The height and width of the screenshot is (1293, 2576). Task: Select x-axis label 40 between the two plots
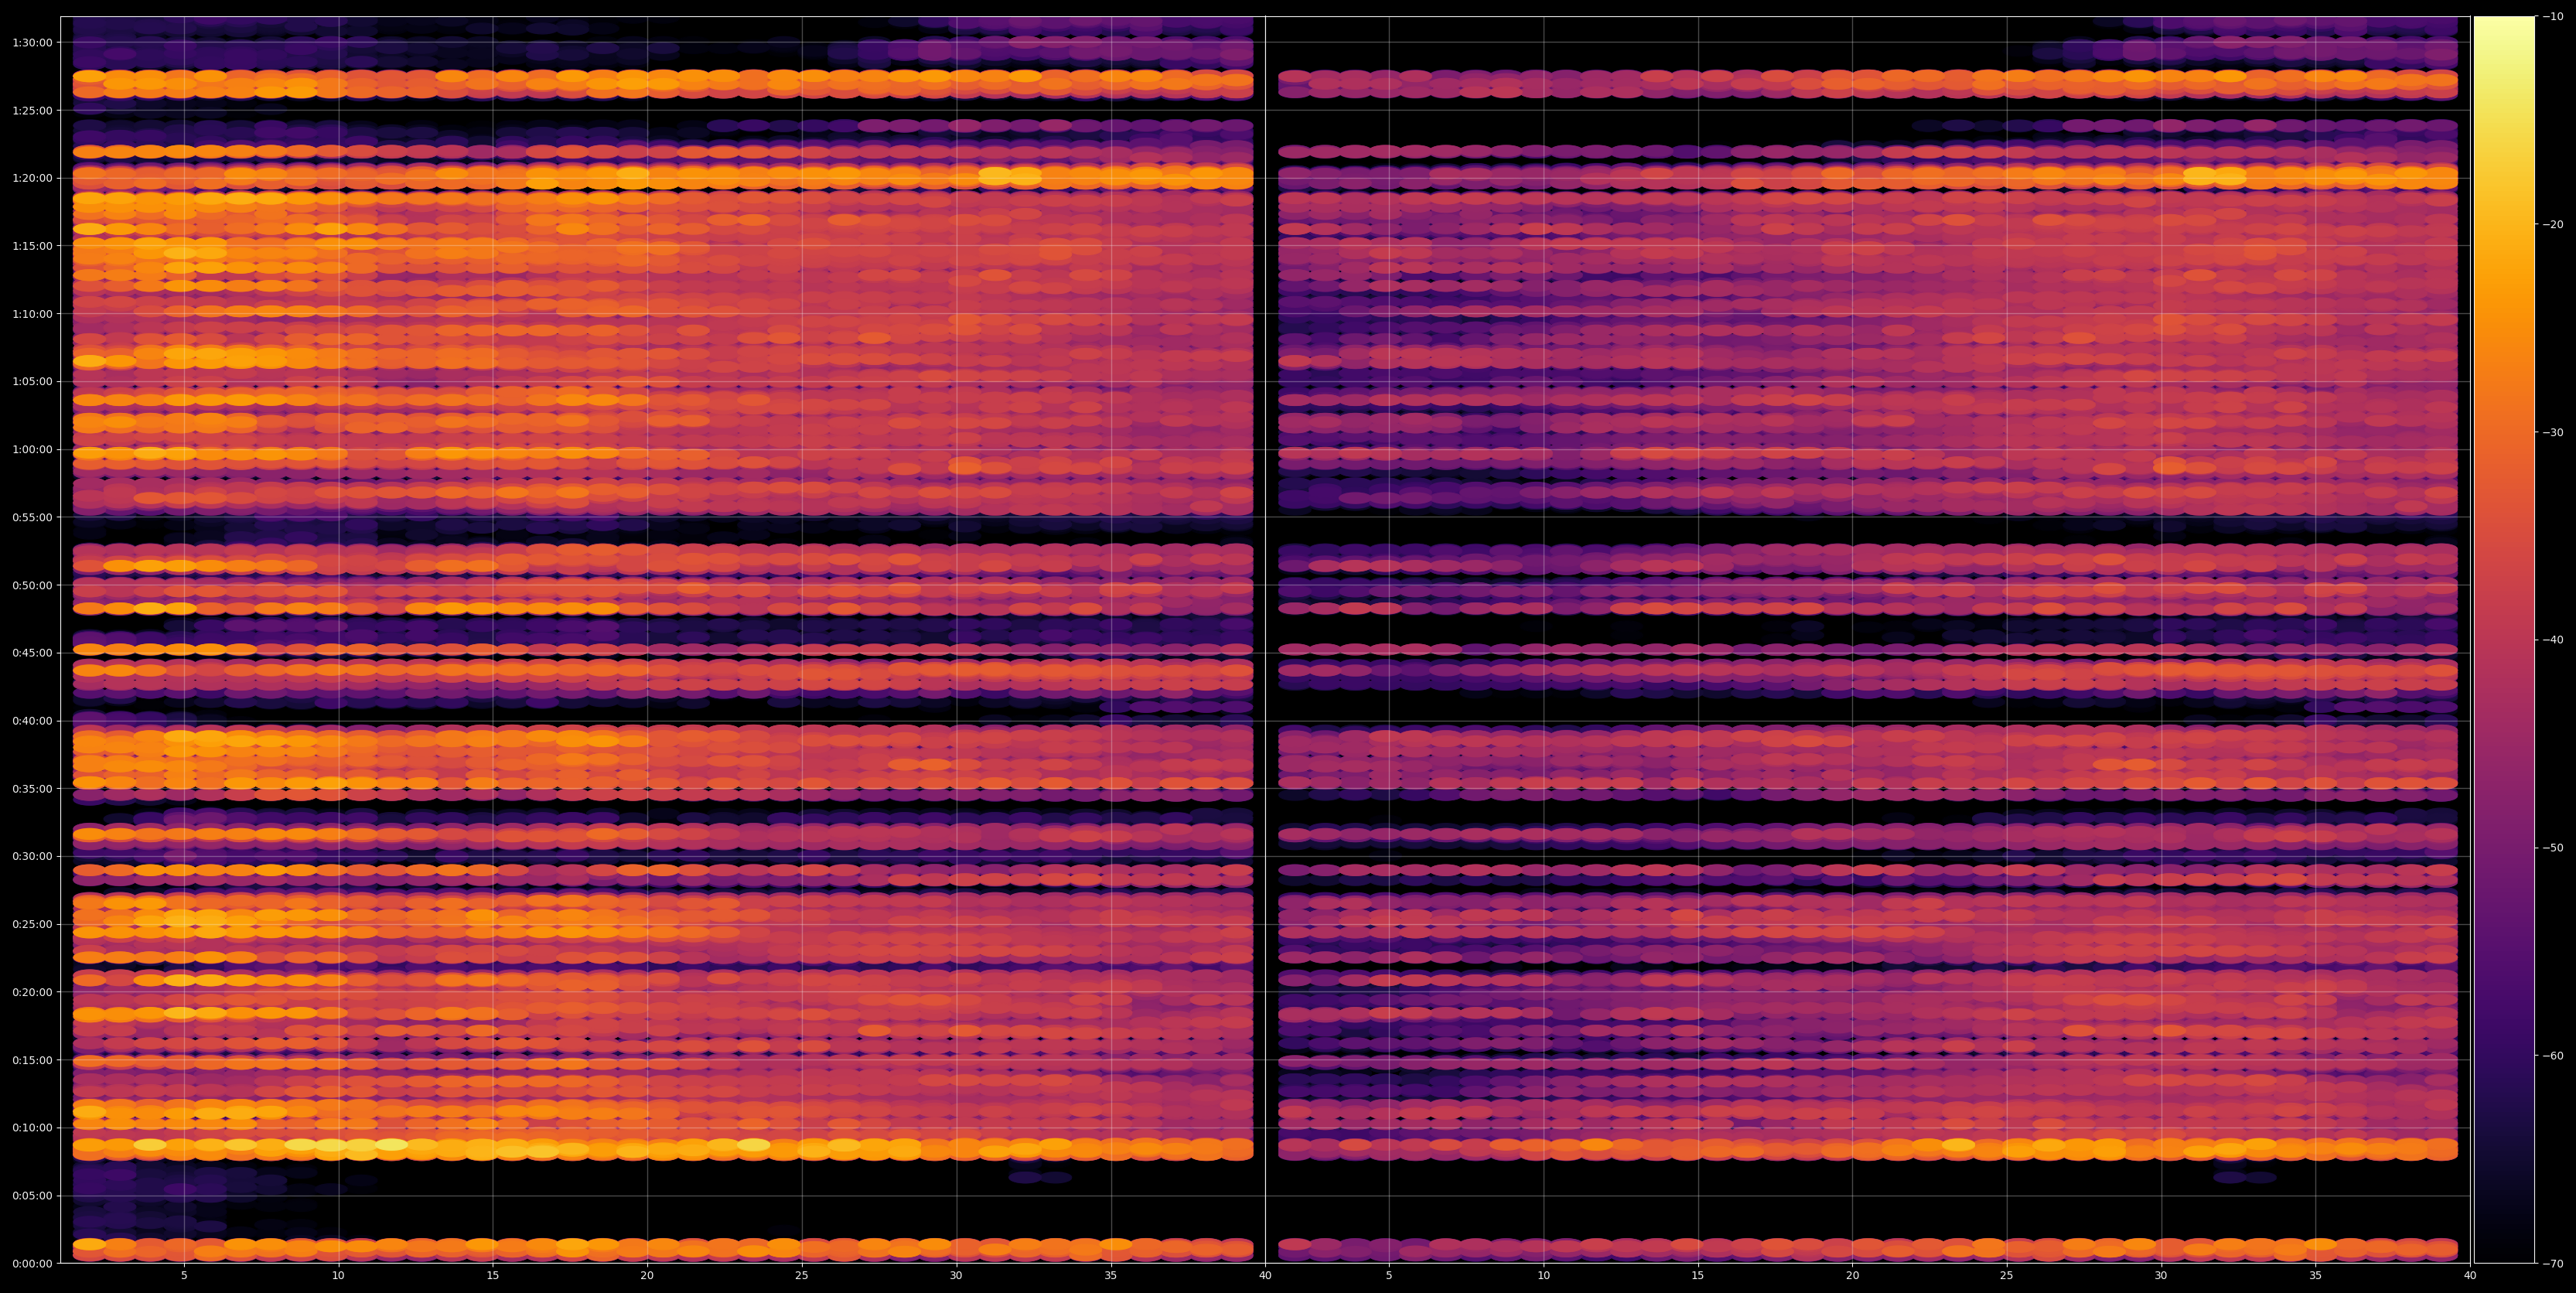click(x=1265, y=1276)
